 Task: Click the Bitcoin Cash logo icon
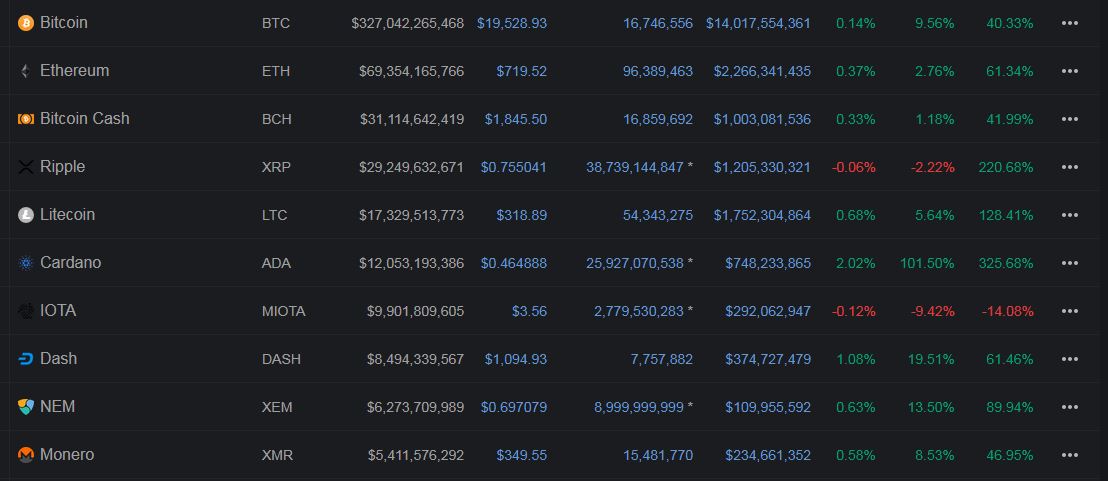[25, 119]
